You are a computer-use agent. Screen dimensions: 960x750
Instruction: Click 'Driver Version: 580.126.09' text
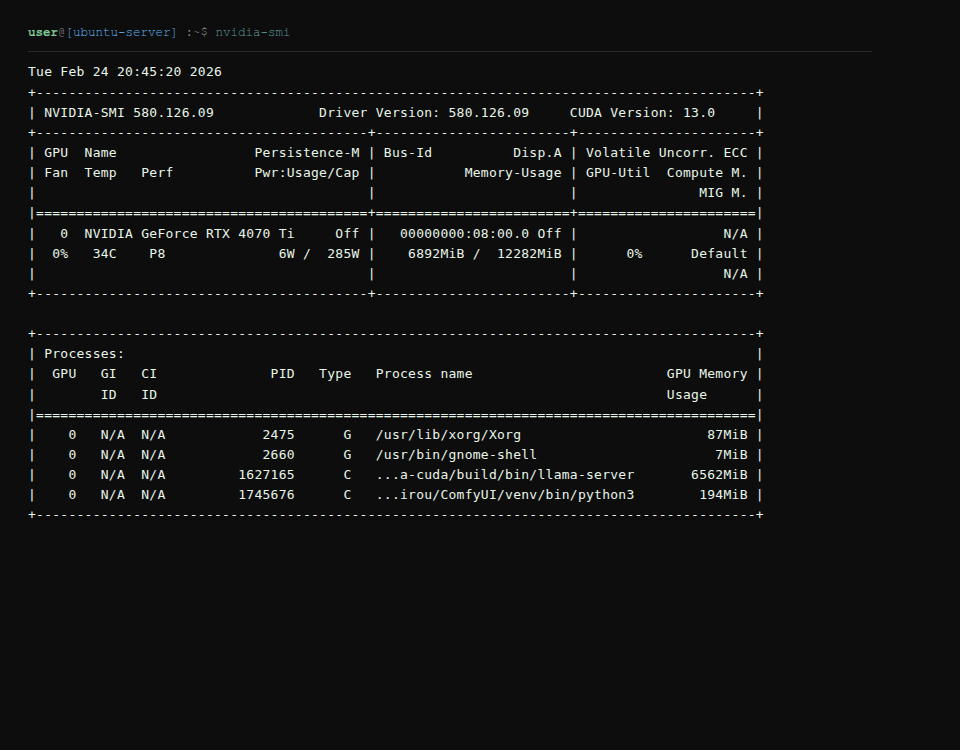pos(424,113)
